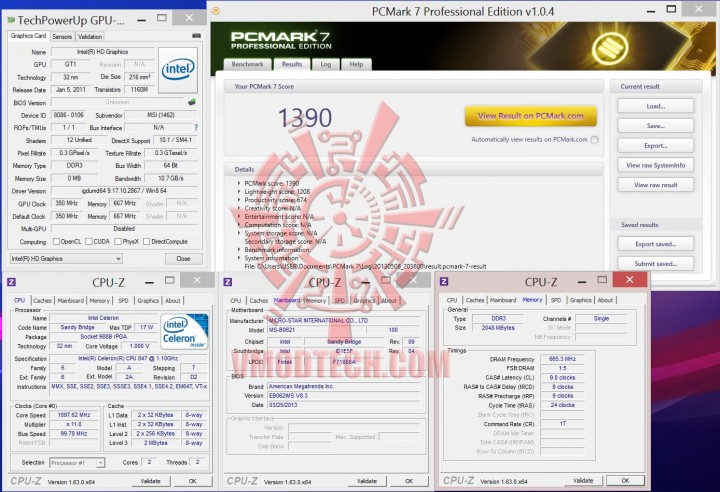Click the Driver Version field in GPU-Z
The height and width of the screenshot is (492, 720).
(124, 191)
